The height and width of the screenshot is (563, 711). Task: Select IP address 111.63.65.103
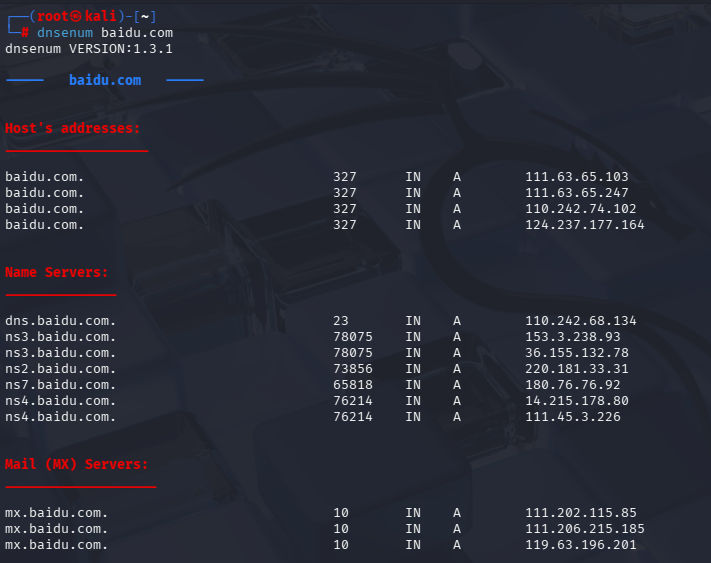[x=577, y=177]
